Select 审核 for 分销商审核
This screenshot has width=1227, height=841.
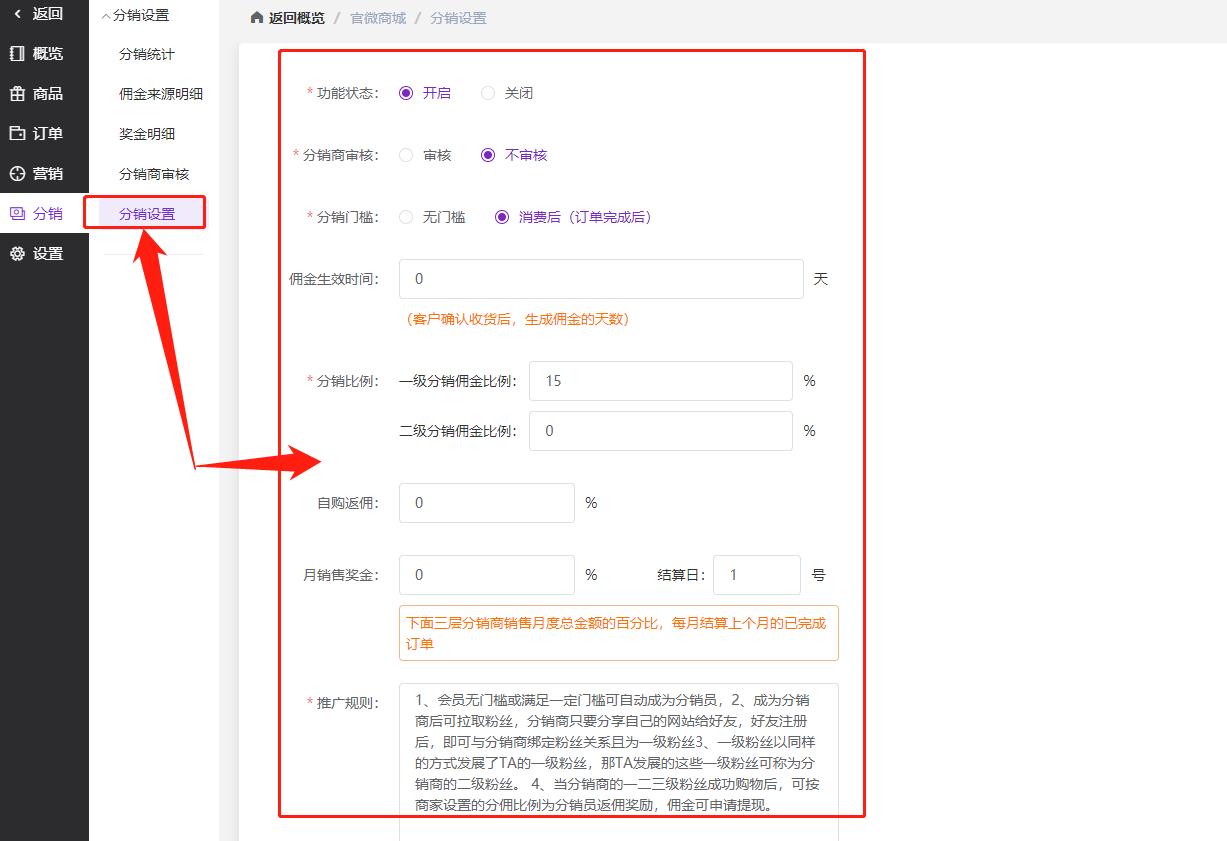[x=408, y=155]
